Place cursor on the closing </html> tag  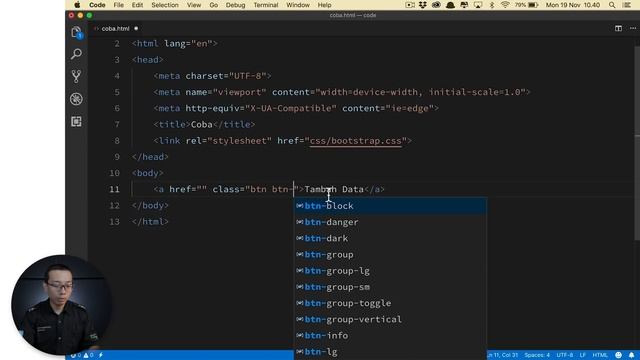point(150,222)
